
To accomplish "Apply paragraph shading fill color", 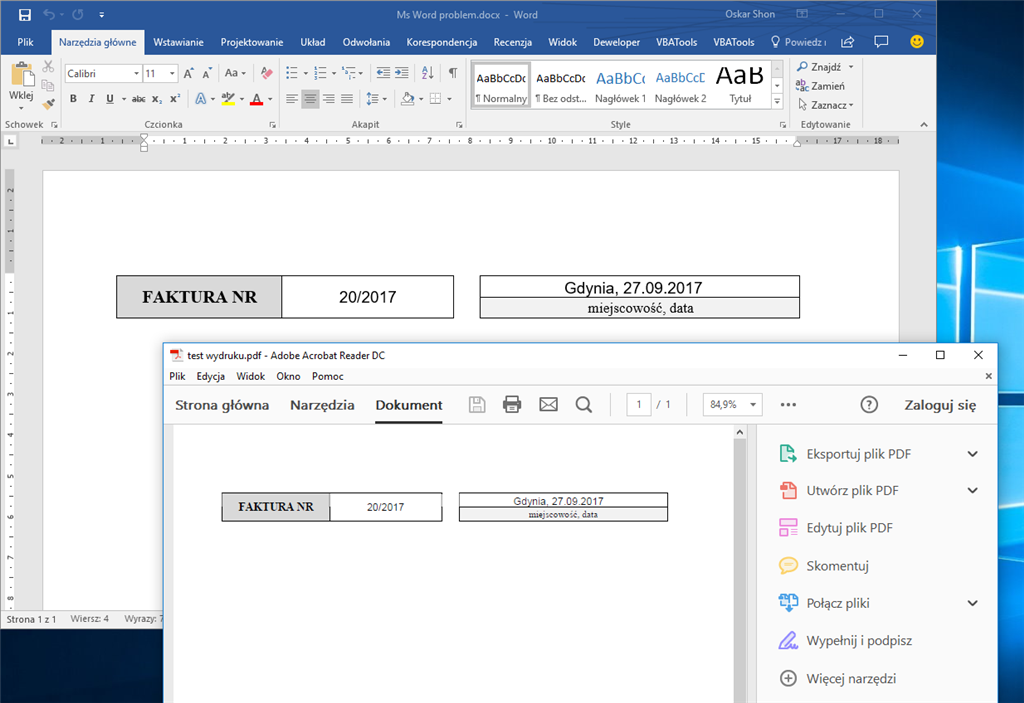I will click(408, 99).
